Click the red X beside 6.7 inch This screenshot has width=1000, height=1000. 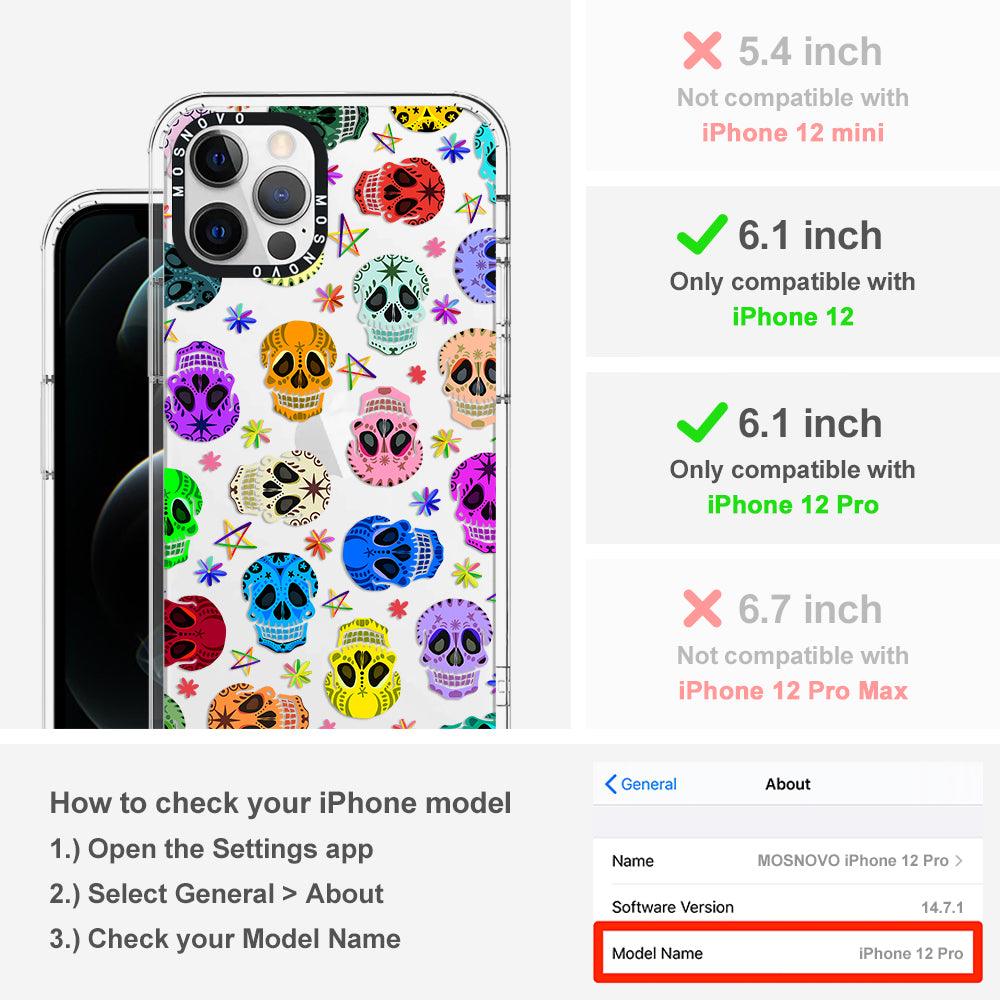[x=702, y=608]
